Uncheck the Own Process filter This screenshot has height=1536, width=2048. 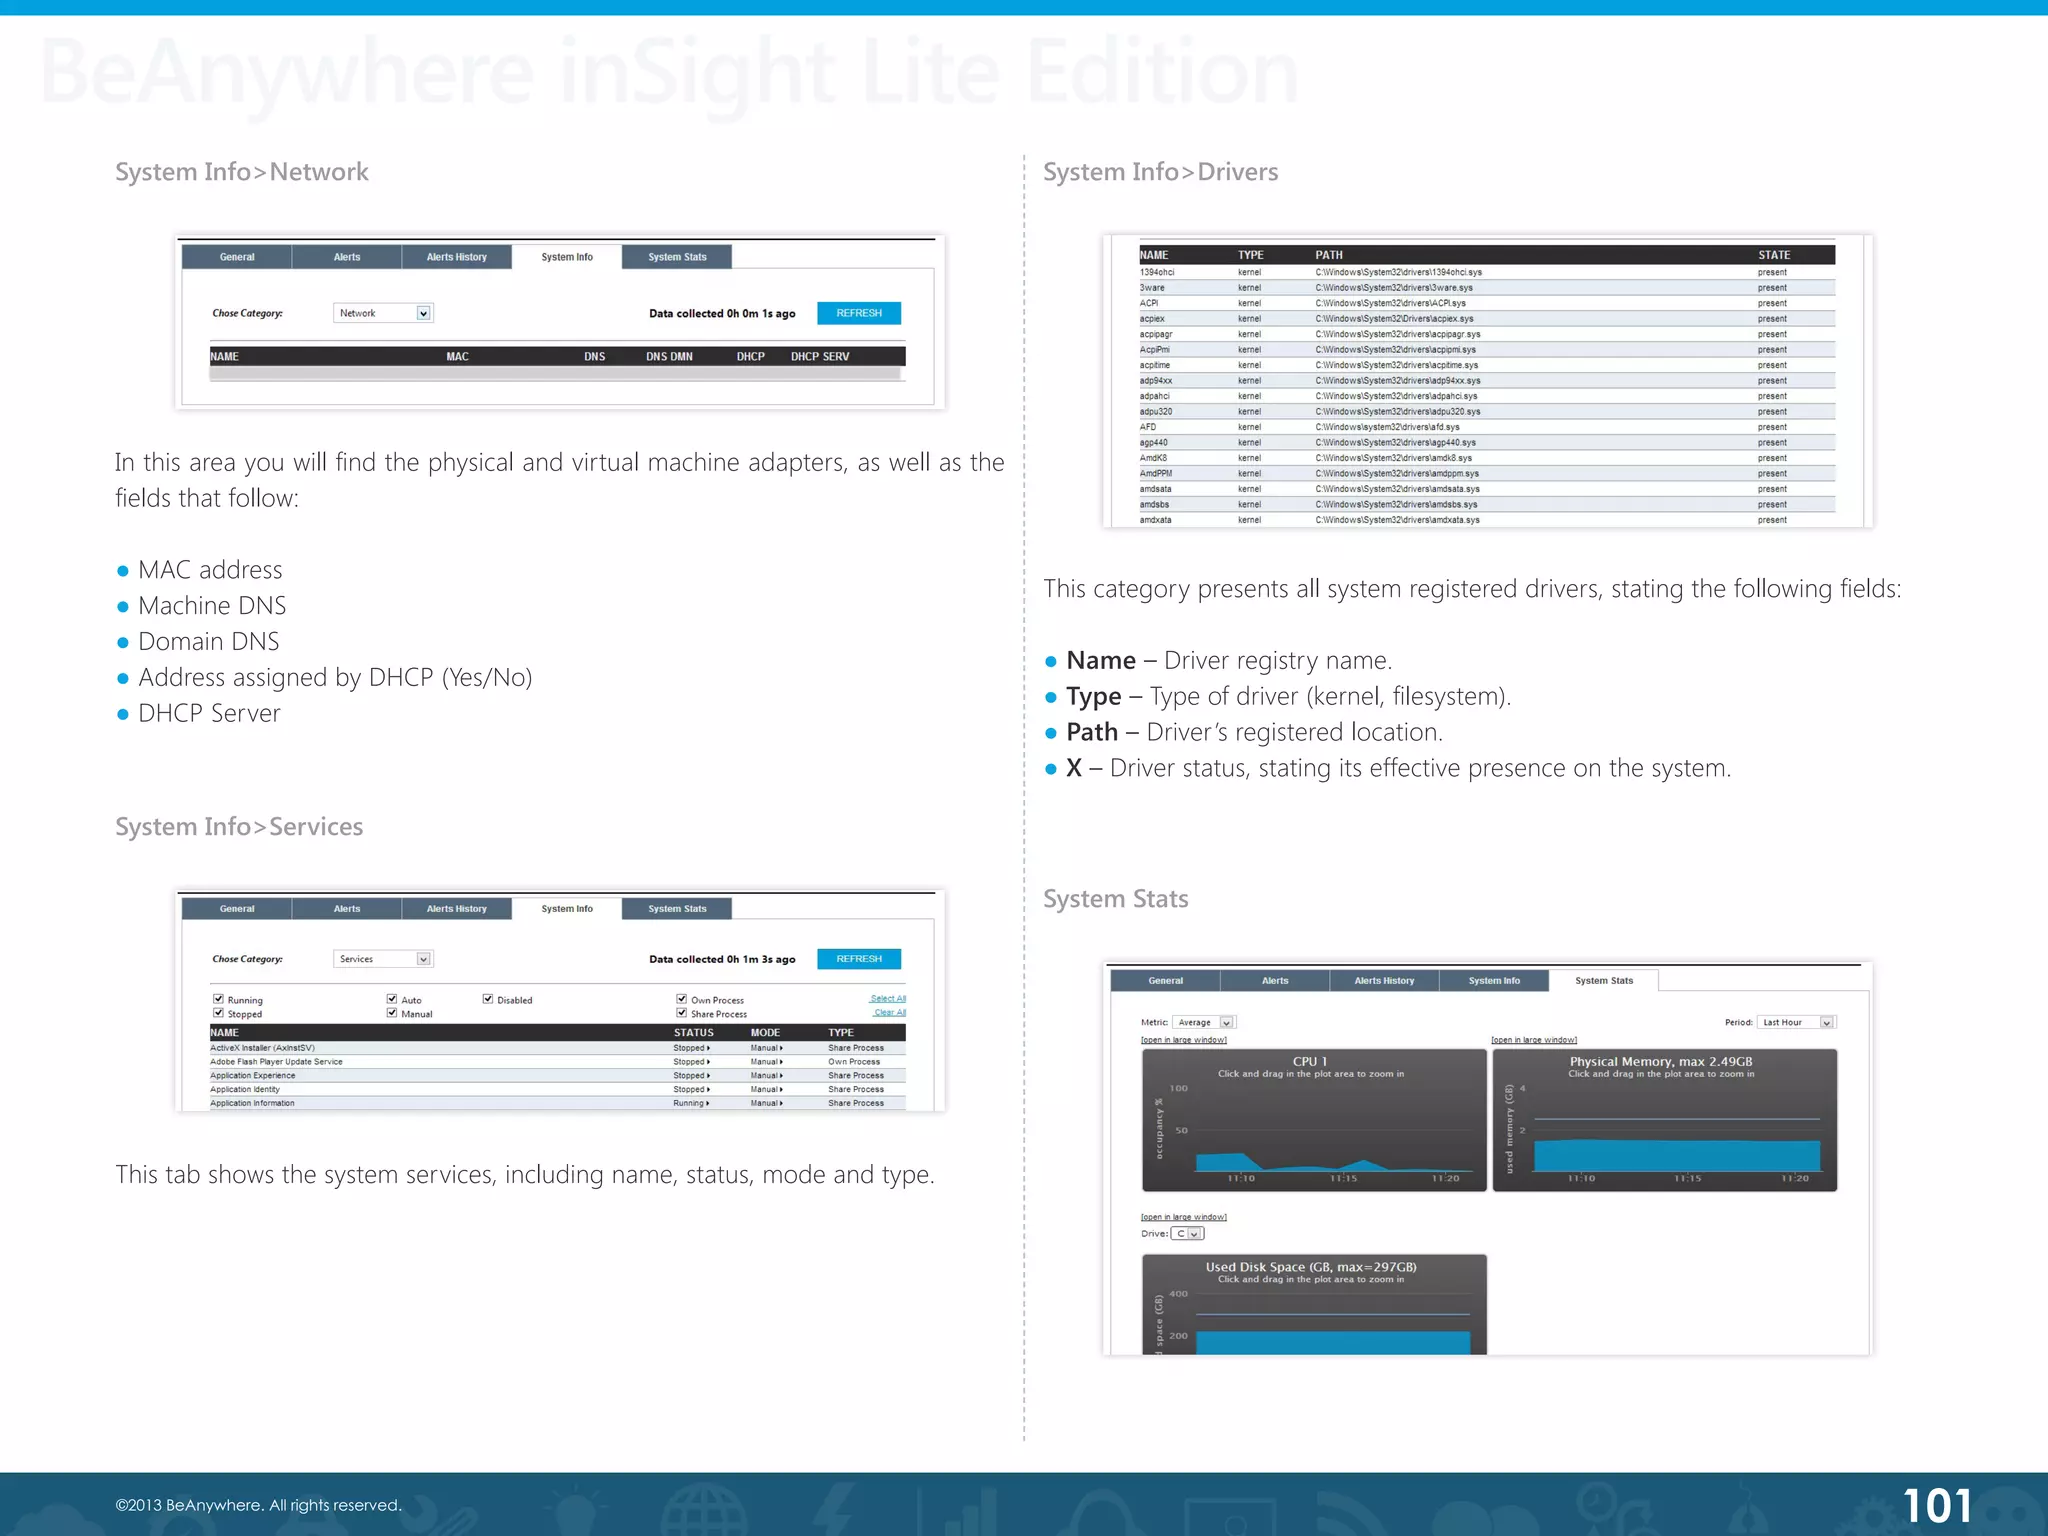click(681, 999)
